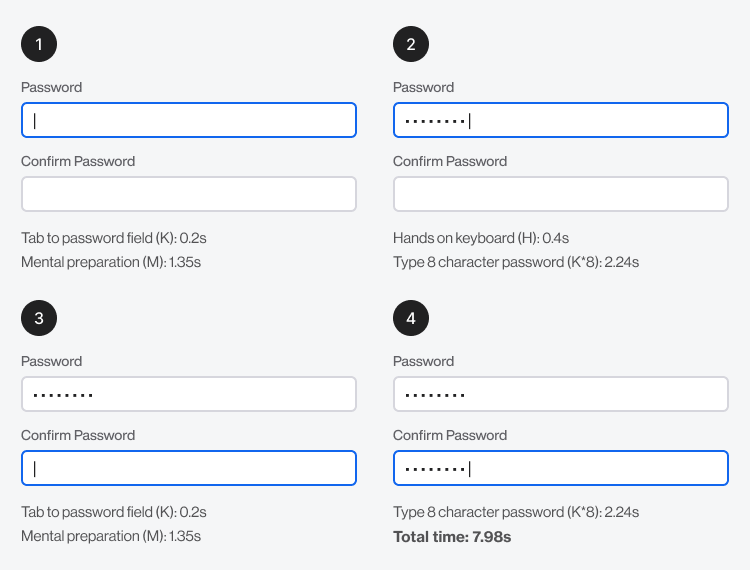Click the step 3 number badge
The image size is (750, 570).
click(x=39, y=318)
